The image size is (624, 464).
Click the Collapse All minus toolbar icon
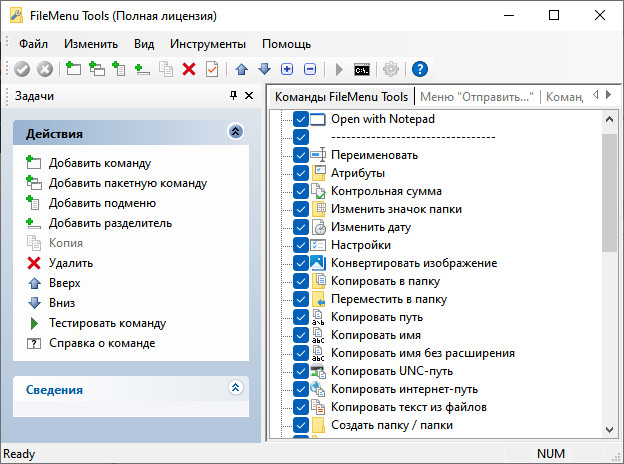pyautogui.click(x=310, y=69)
